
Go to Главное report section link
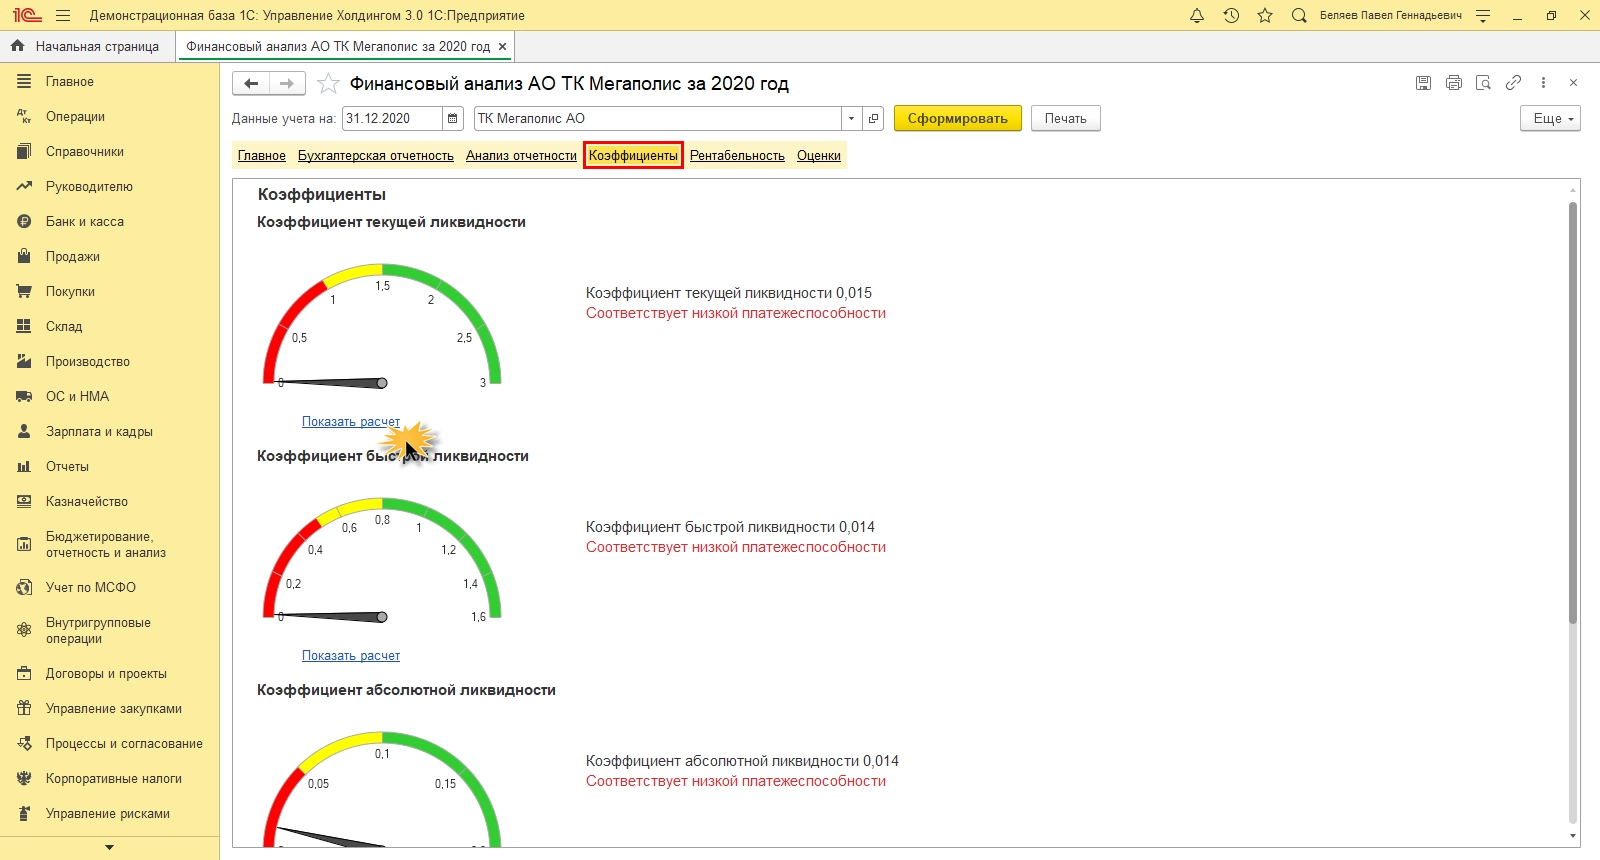262,156
